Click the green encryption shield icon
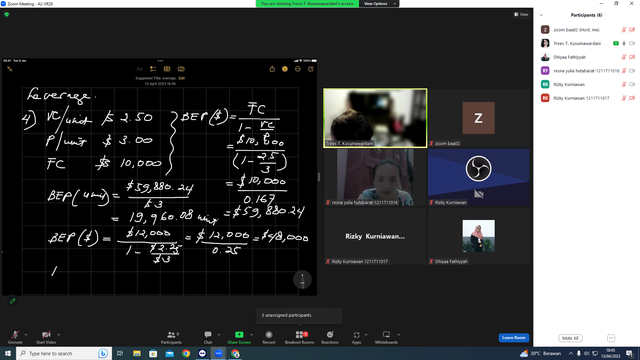 [7, 14]
